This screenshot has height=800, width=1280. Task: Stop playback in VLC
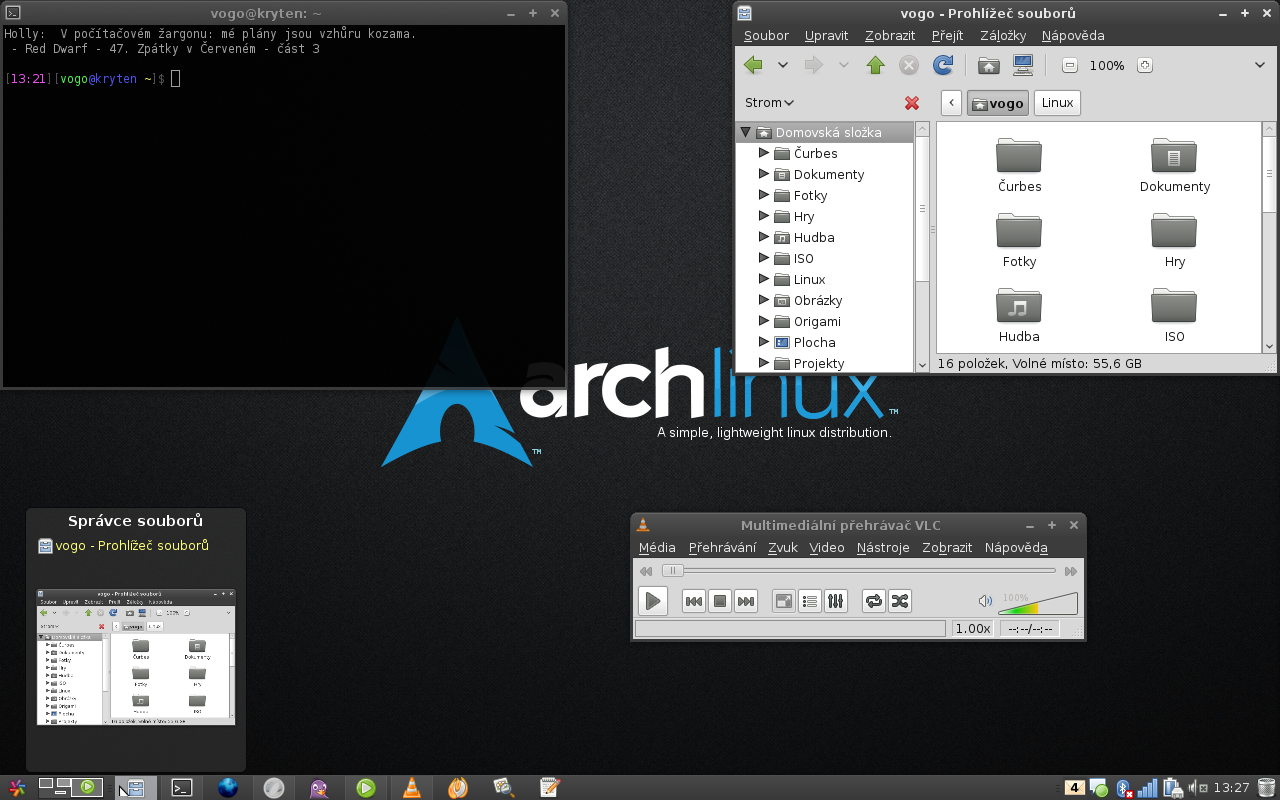coord(720,601)
